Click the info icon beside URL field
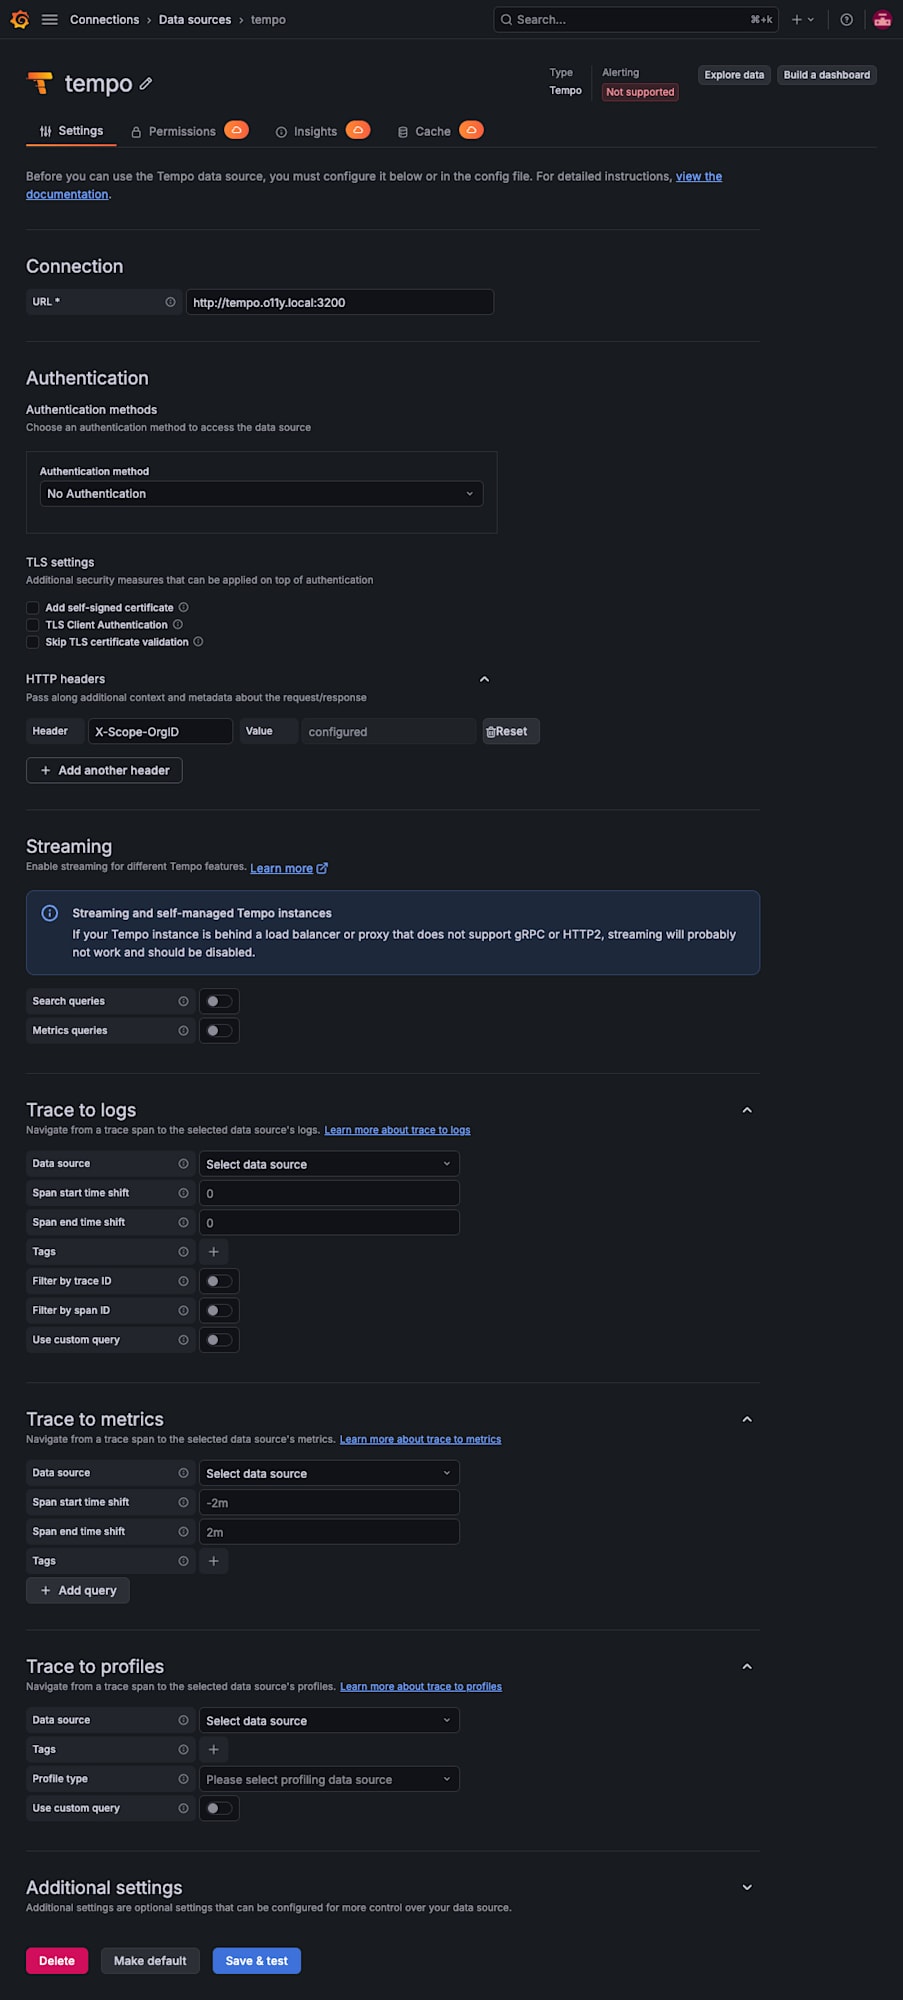Image resolution: width=903 pixels, height=2000 pixels. (x=170, y=302)
